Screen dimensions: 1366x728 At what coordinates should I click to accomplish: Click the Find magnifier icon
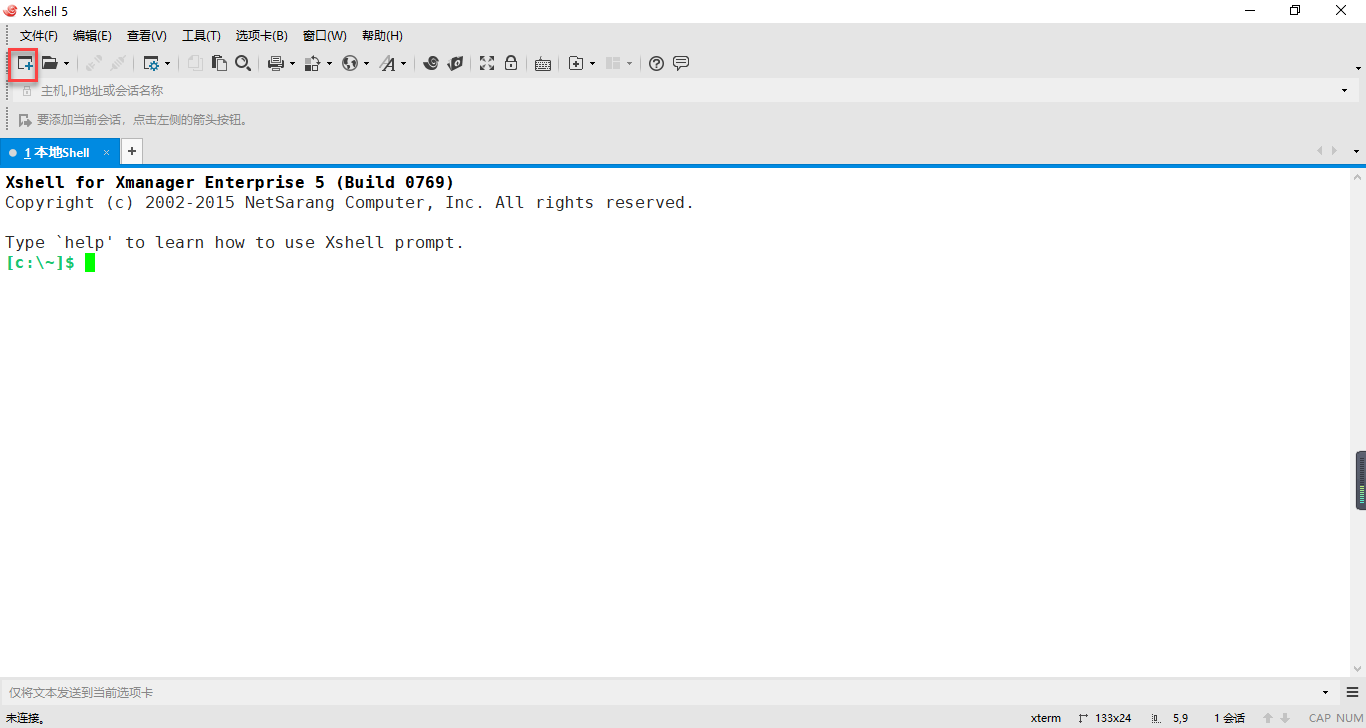pos(243,63)
